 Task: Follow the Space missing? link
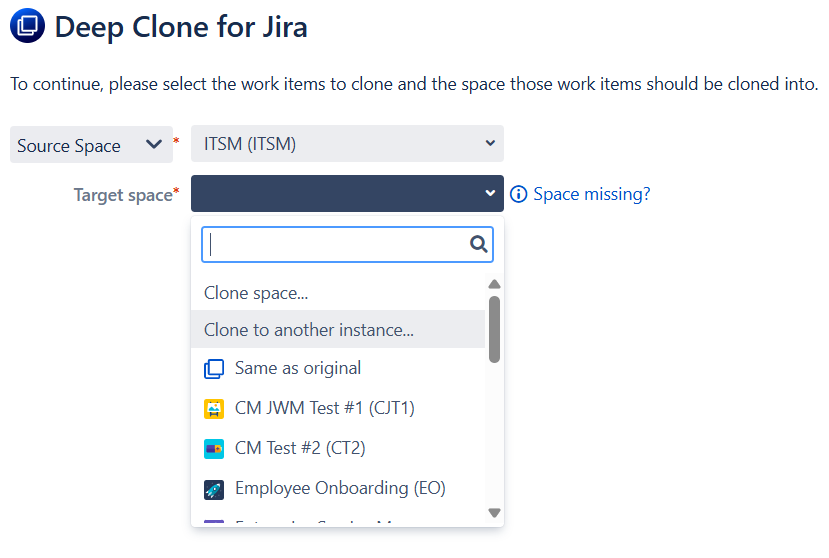click(x=591, y=194)
